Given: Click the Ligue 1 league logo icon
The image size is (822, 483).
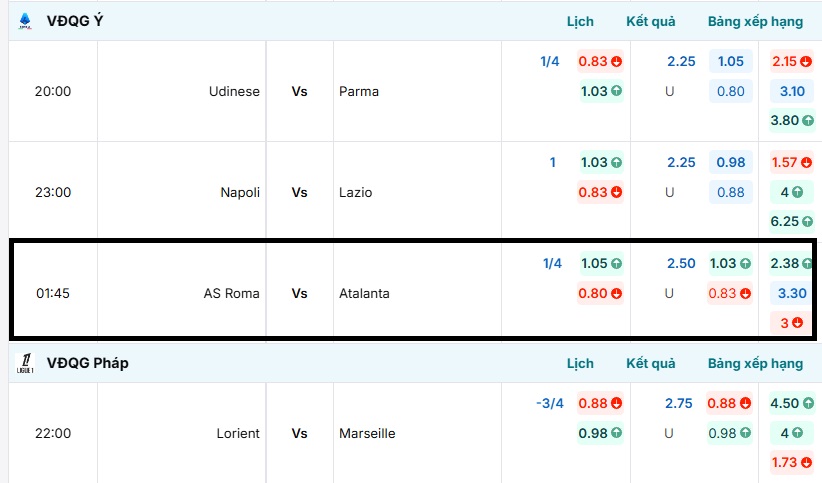Looking at the screenshot, I should [25, 363].
